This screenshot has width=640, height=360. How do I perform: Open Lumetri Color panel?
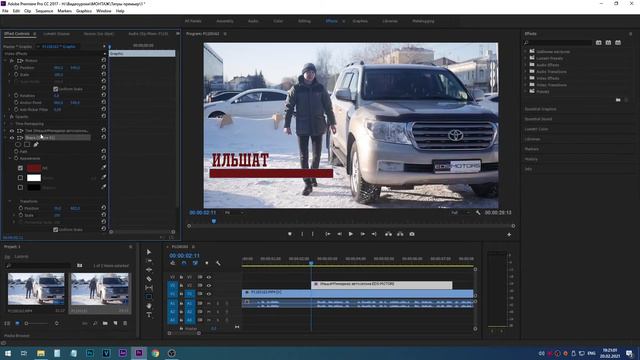tap(536, 129)
